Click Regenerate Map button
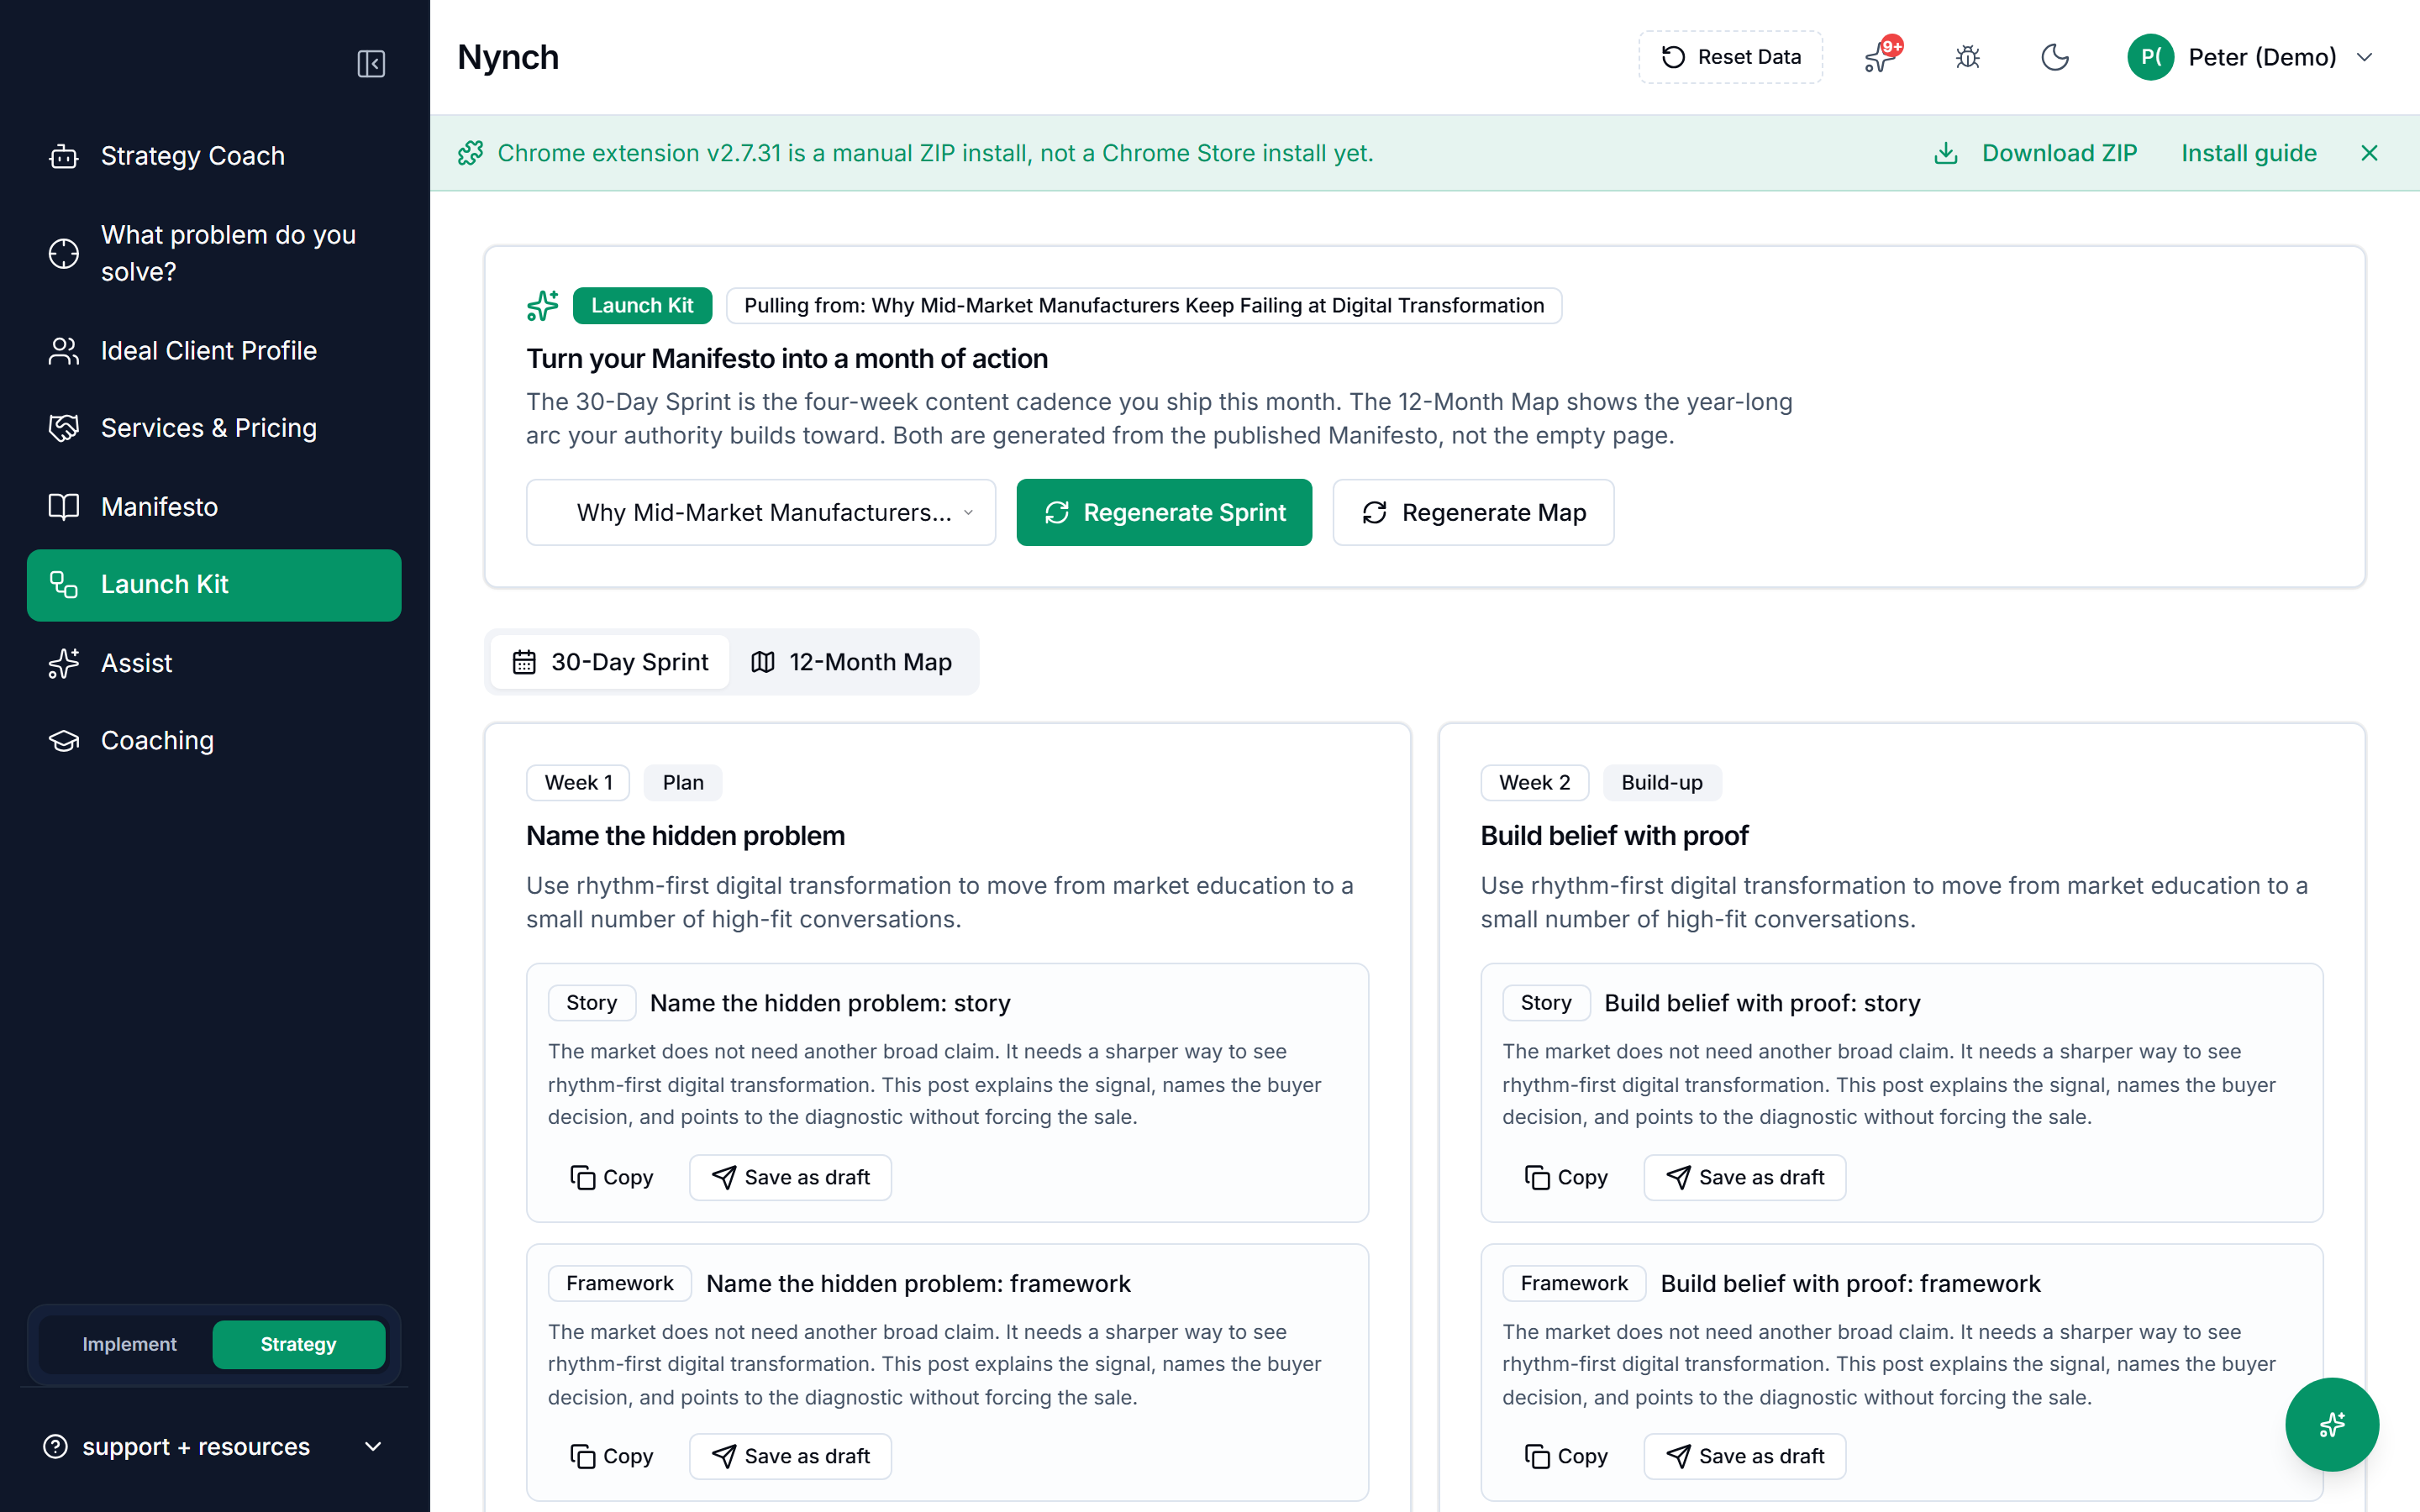 coord(1473,512)
